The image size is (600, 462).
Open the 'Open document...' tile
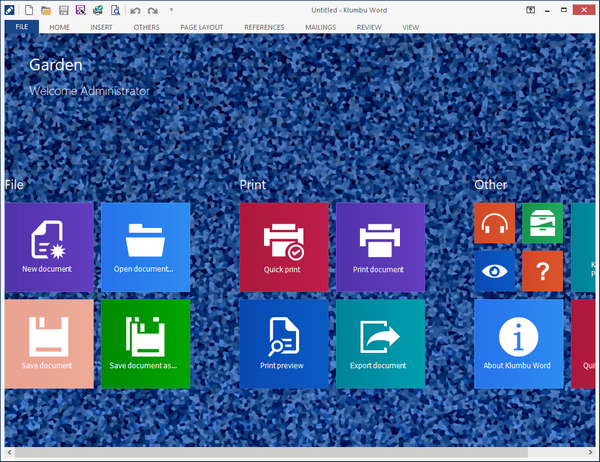145,247
